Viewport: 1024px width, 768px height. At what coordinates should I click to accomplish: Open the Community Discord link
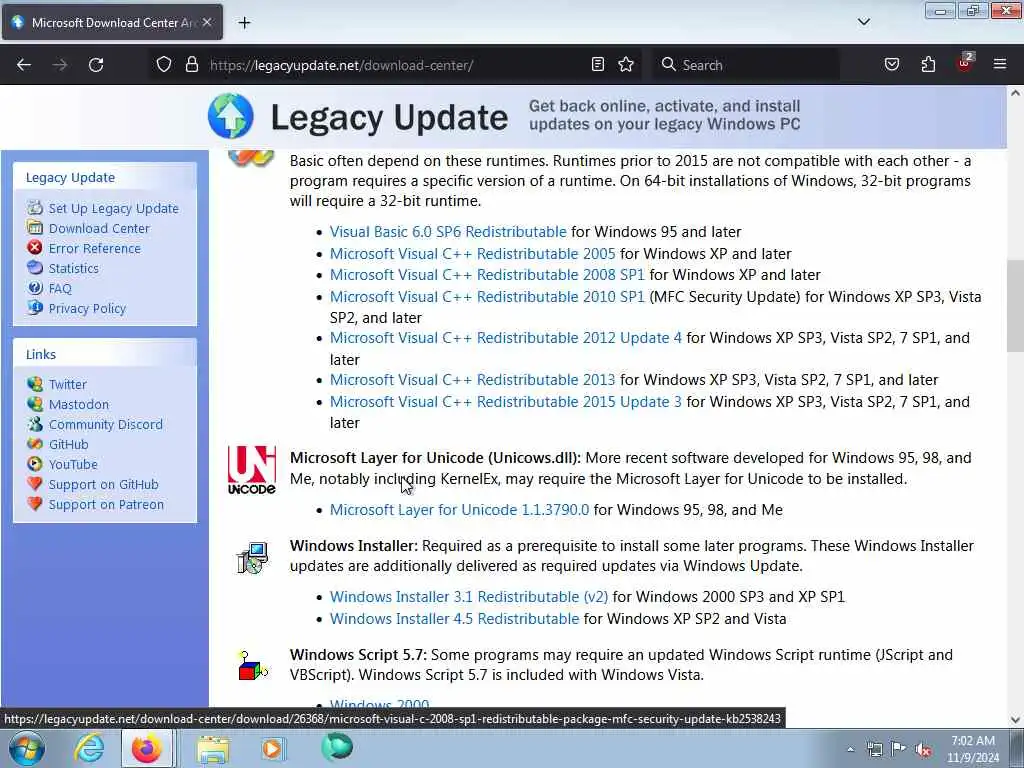pos(106,424)
